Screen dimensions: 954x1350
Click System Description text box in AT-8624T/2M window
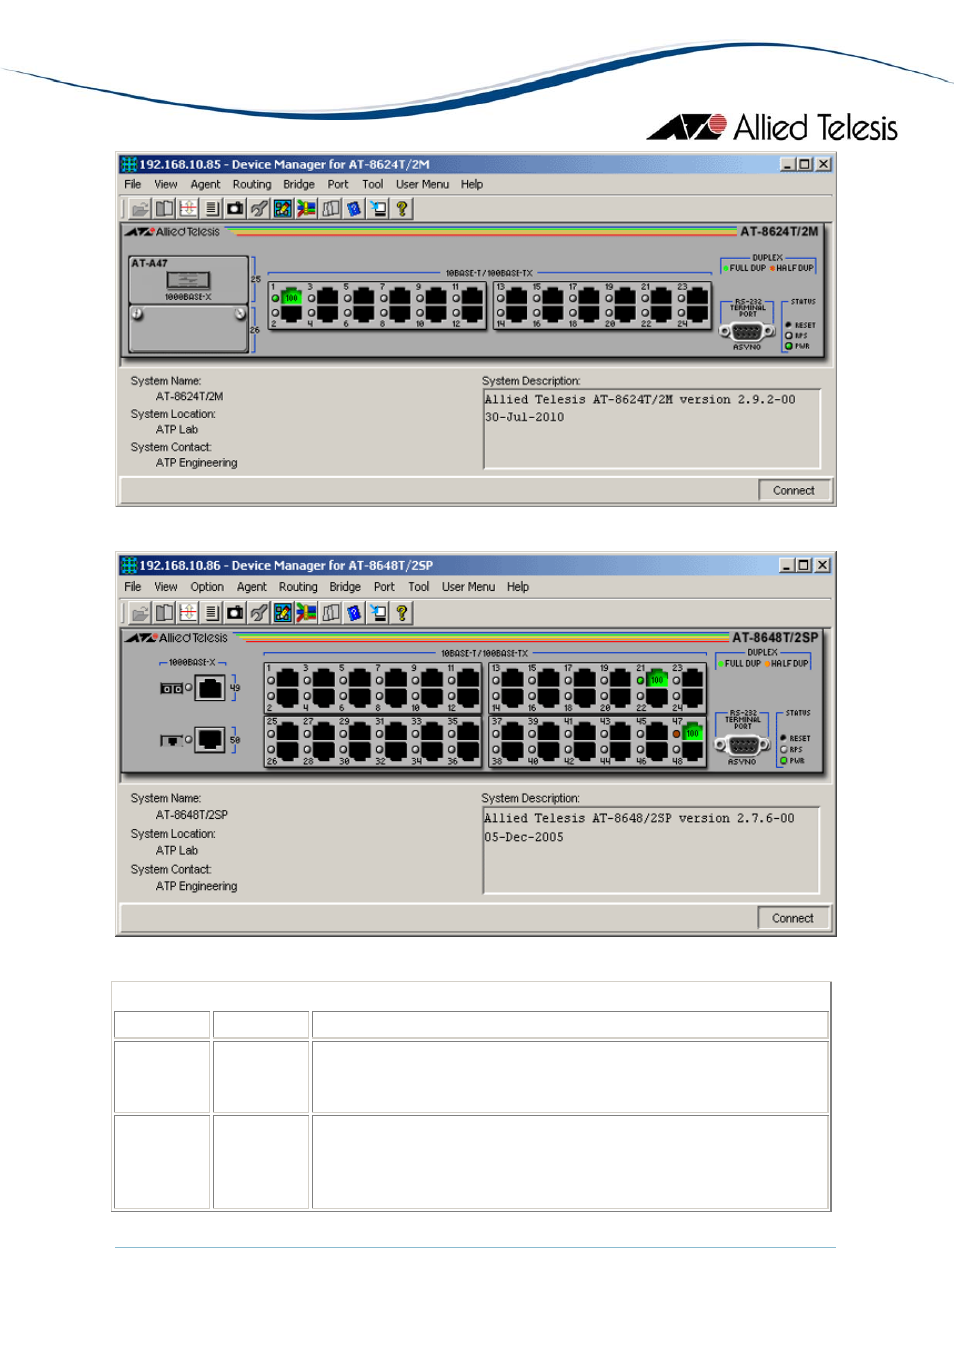click(652, 429)
